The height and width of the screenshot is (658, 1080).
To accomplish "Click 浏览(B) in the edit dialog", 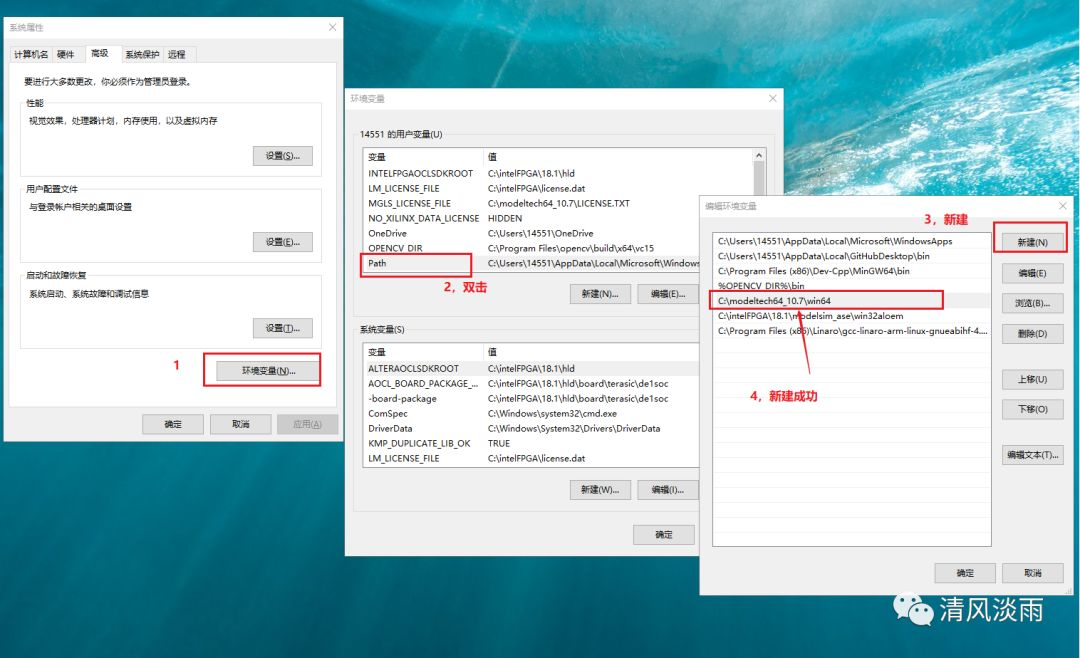I will (x=1034, y=302).
